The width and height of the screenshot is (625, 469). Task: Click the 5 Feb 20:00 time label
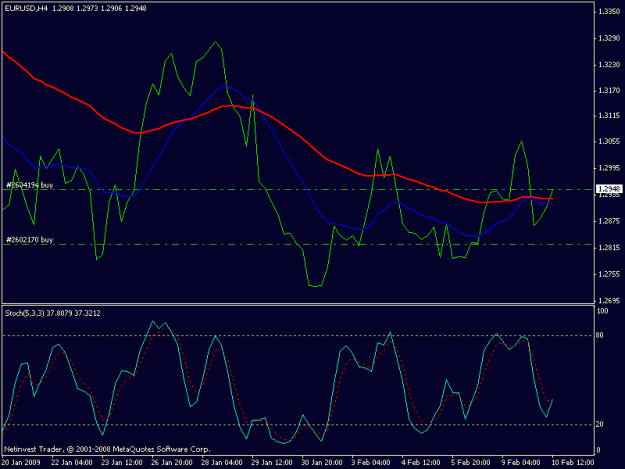[x=471, y=463]
